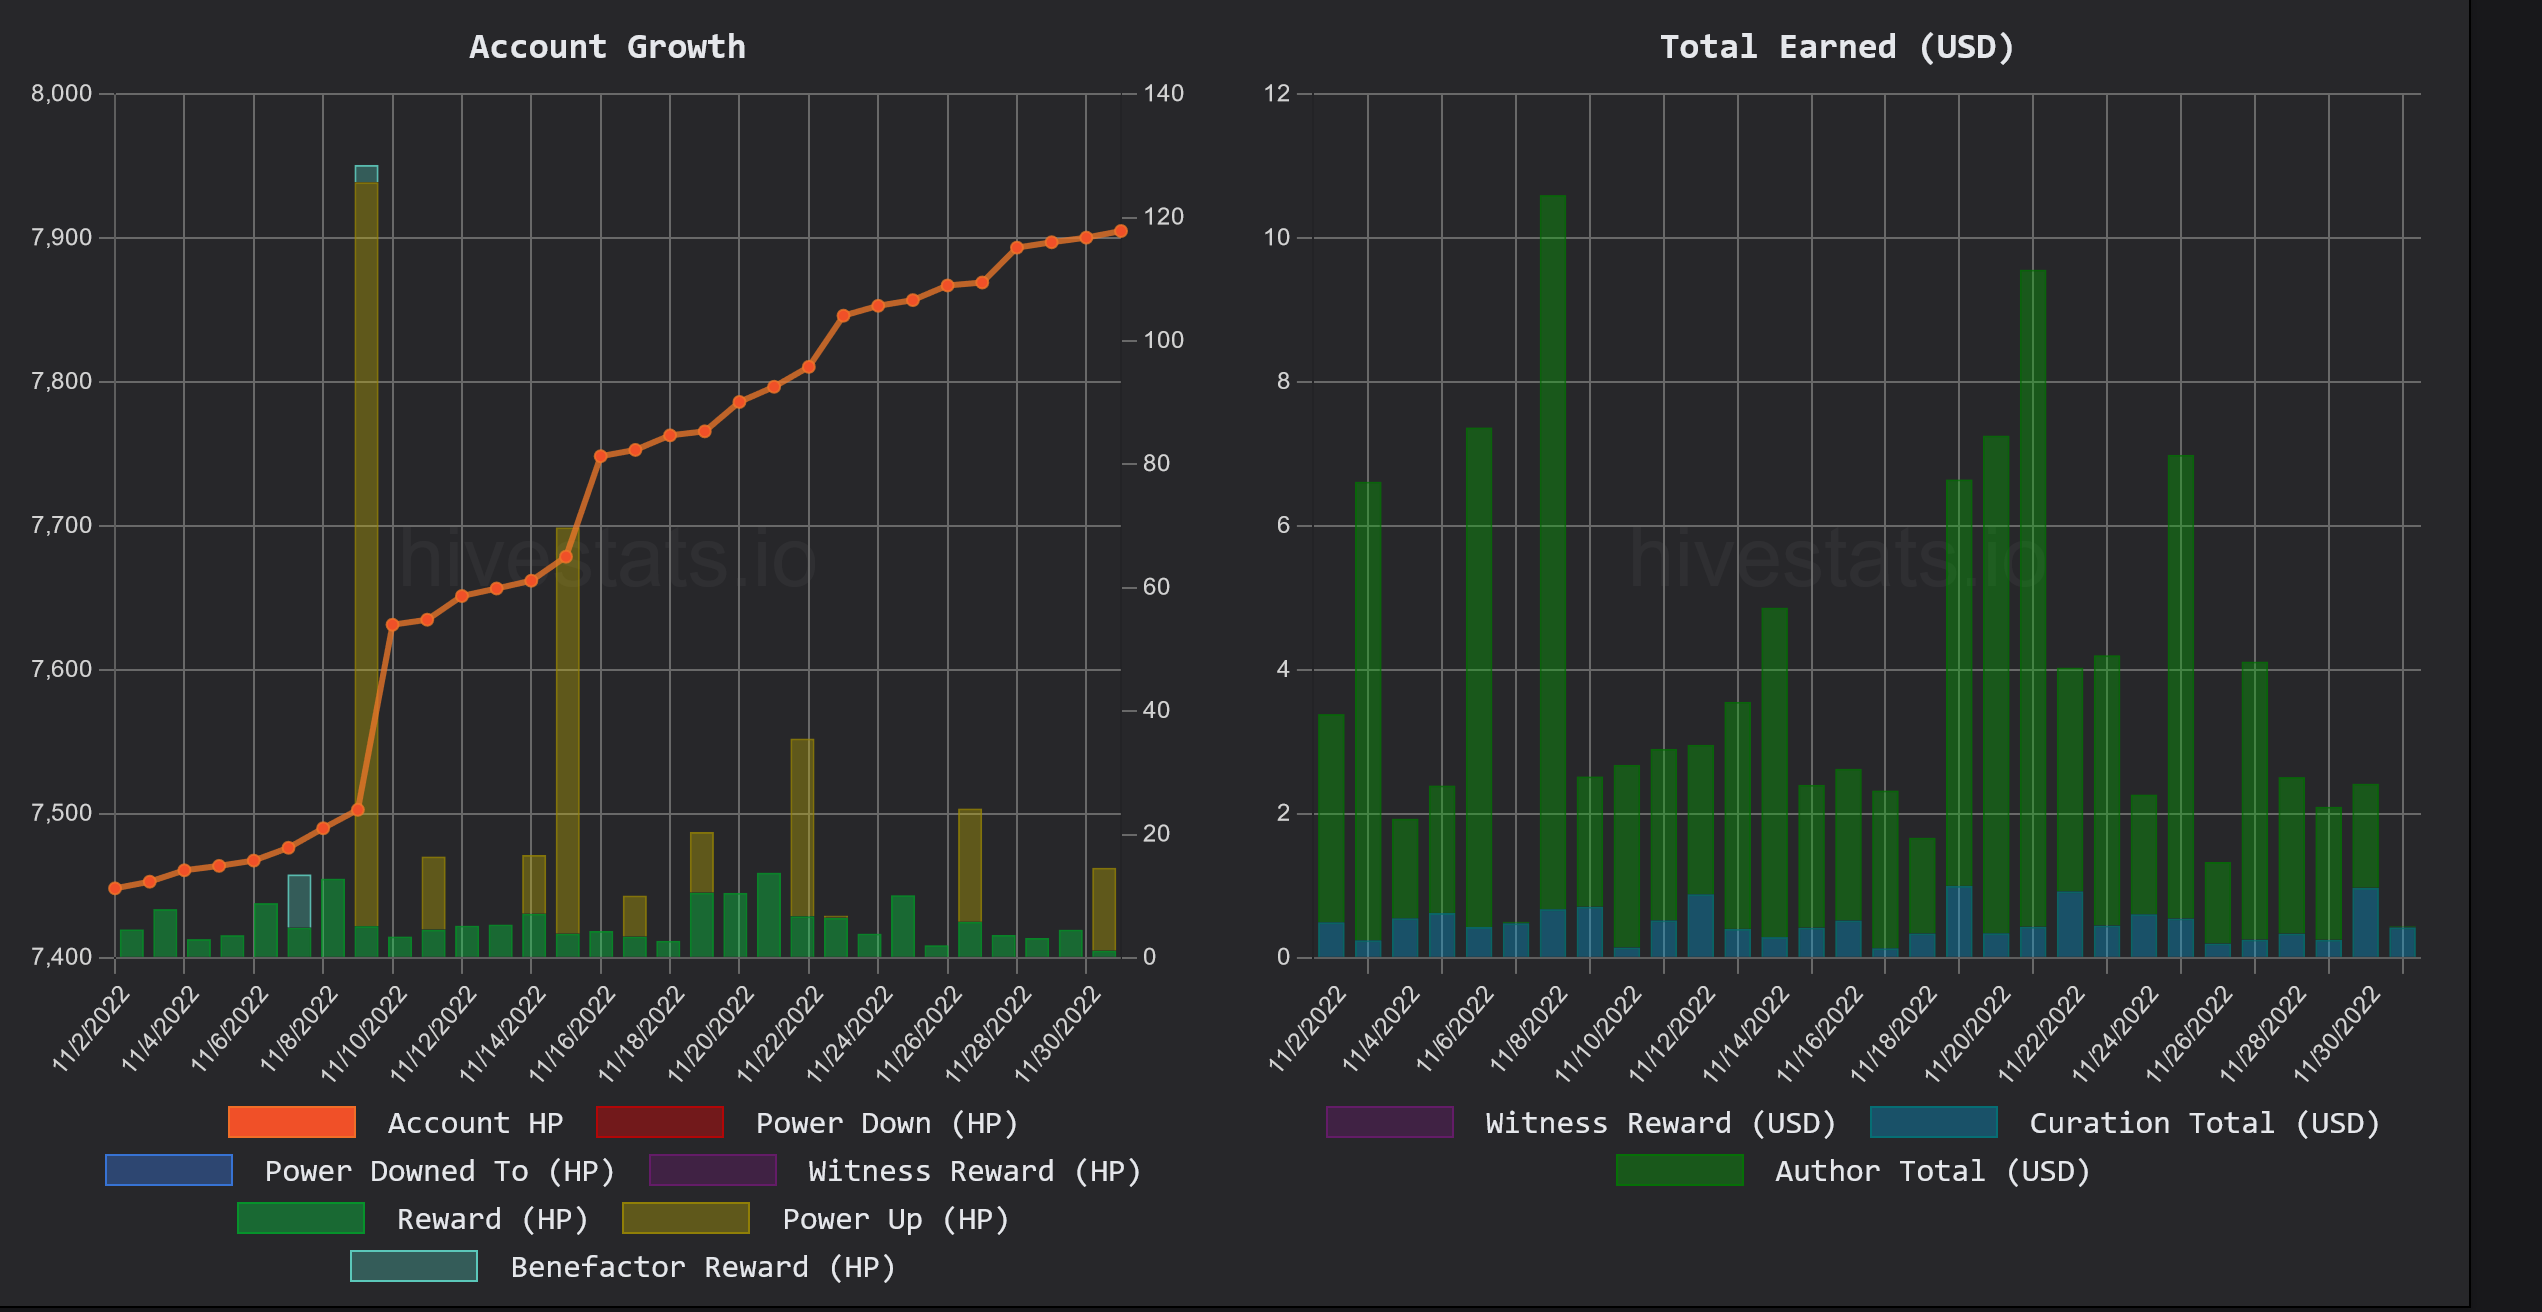The height and width of the screenshot is (1312, 2542).
Task: Click the Account HP point at 11/16/2022
Action: point(601,456)
